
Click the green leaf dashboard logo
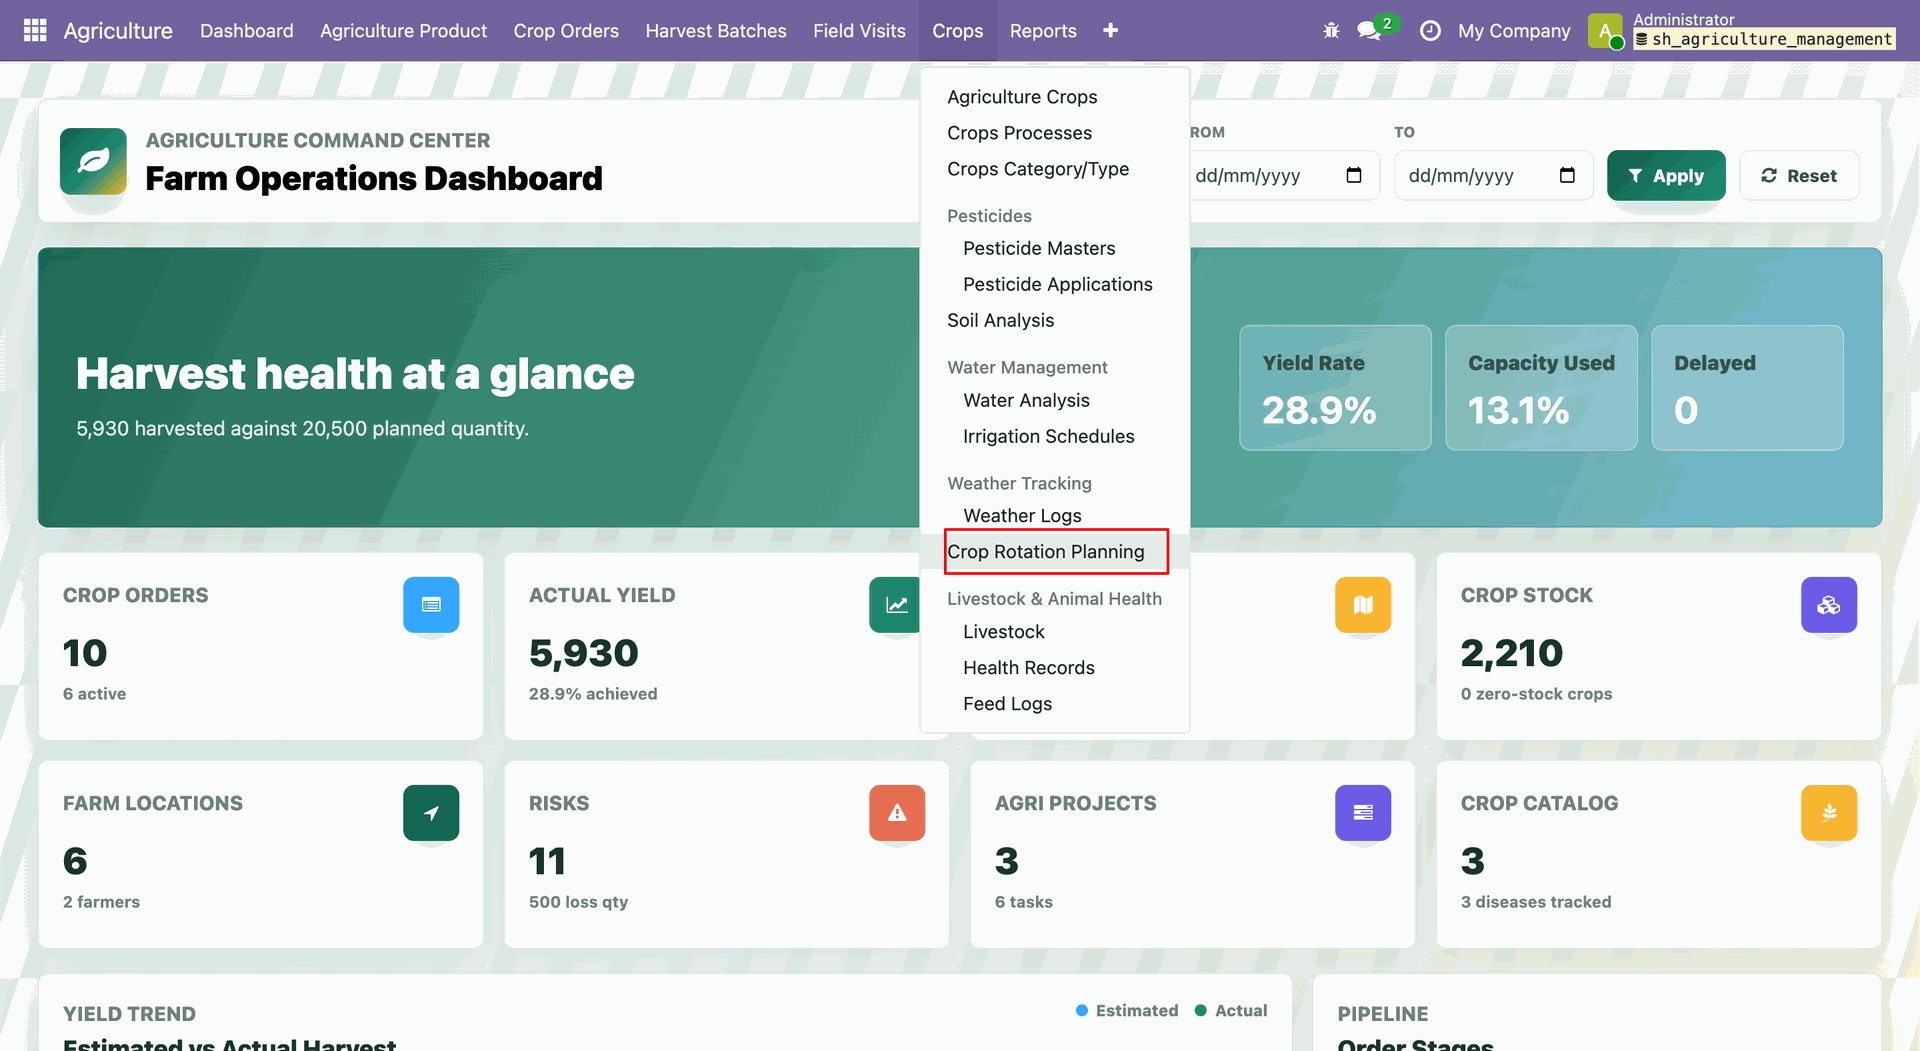point(93,161)
